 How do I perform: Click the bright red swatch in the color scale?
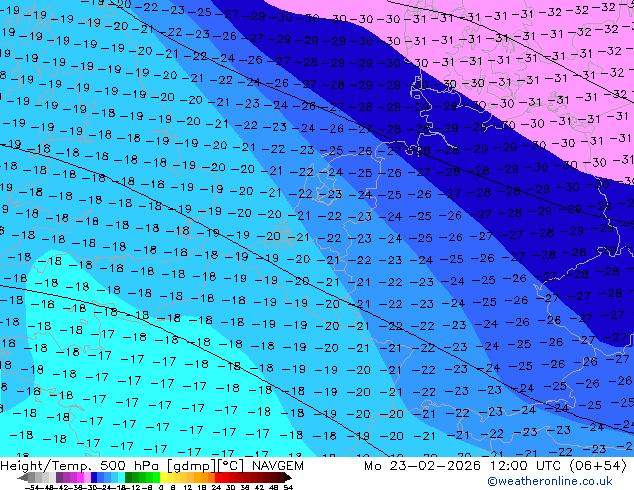pyautogui.click(x=218, y=477)
